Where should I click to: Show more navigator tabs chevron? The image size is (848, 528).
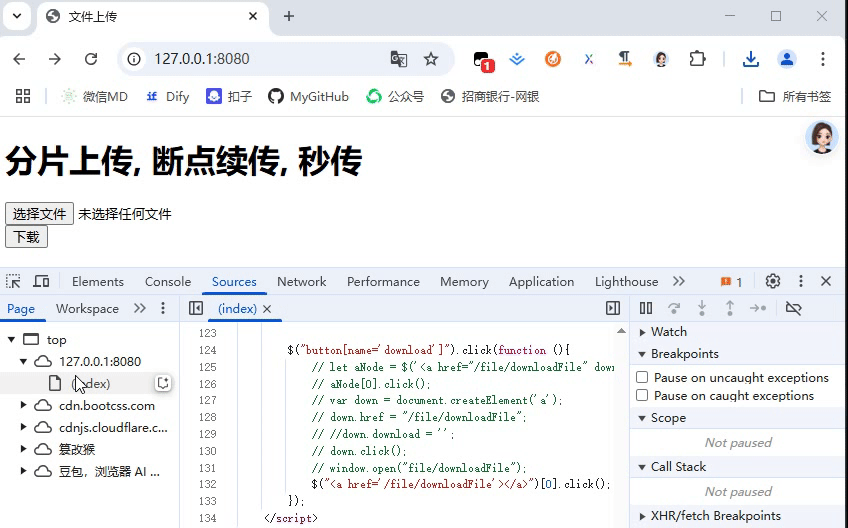pyautogui.click(x=140, y=308)
